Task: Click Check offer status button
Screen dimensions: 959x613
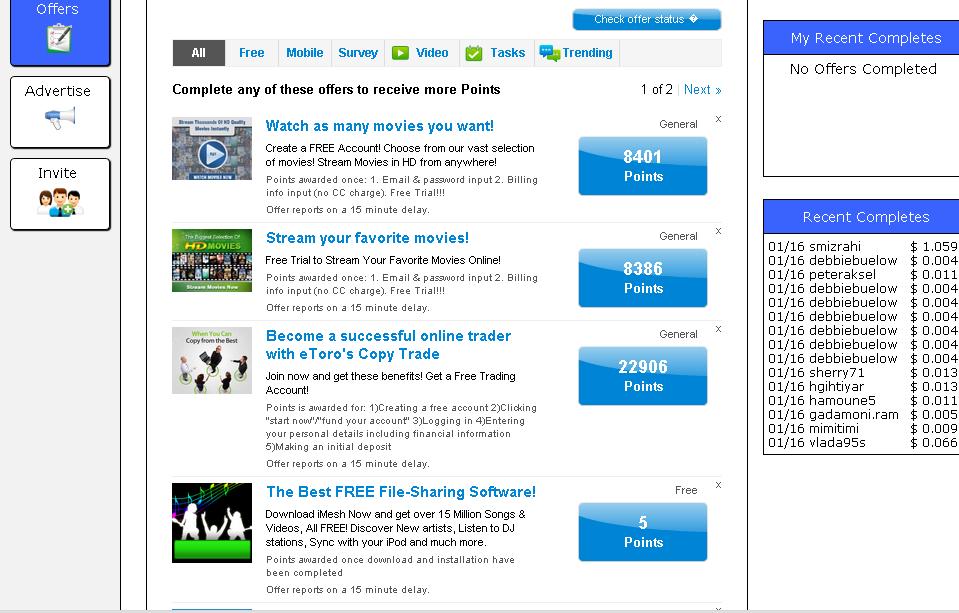Action: pos(646,20)
